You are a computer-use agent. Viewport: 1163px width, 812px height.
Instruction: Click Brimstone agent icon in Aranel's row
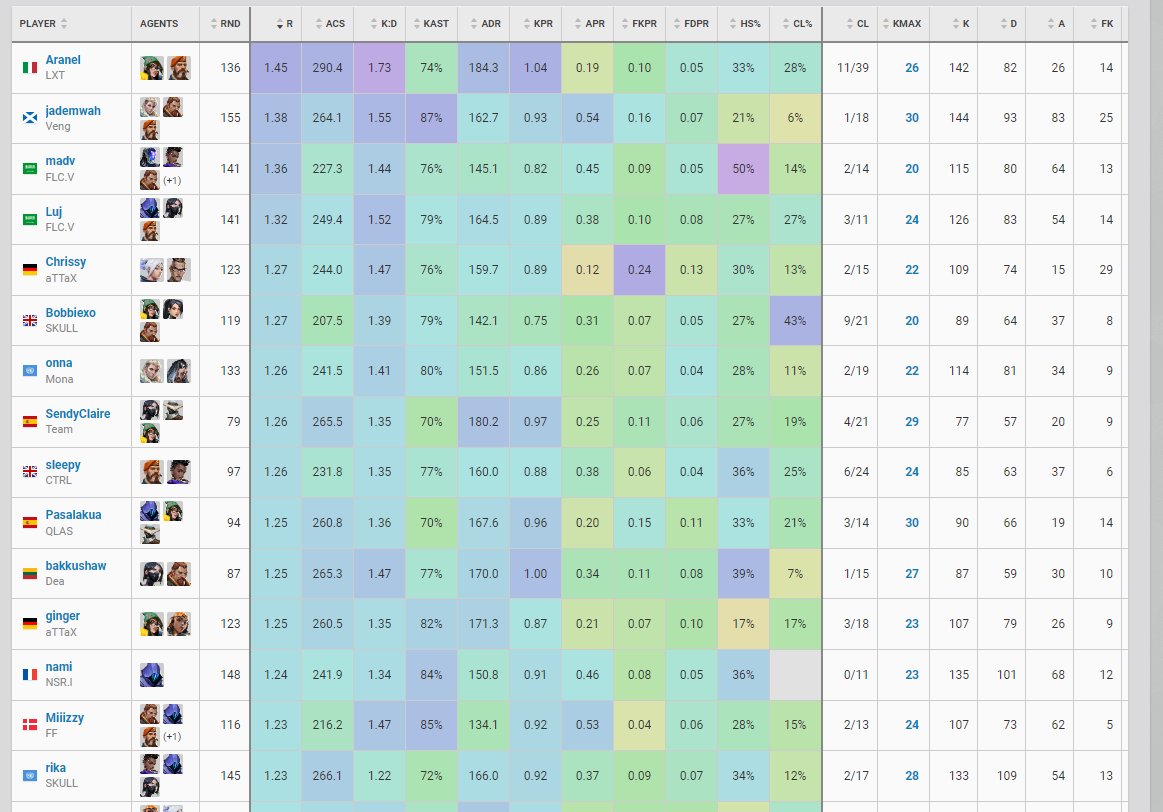(x=179, y=67)
